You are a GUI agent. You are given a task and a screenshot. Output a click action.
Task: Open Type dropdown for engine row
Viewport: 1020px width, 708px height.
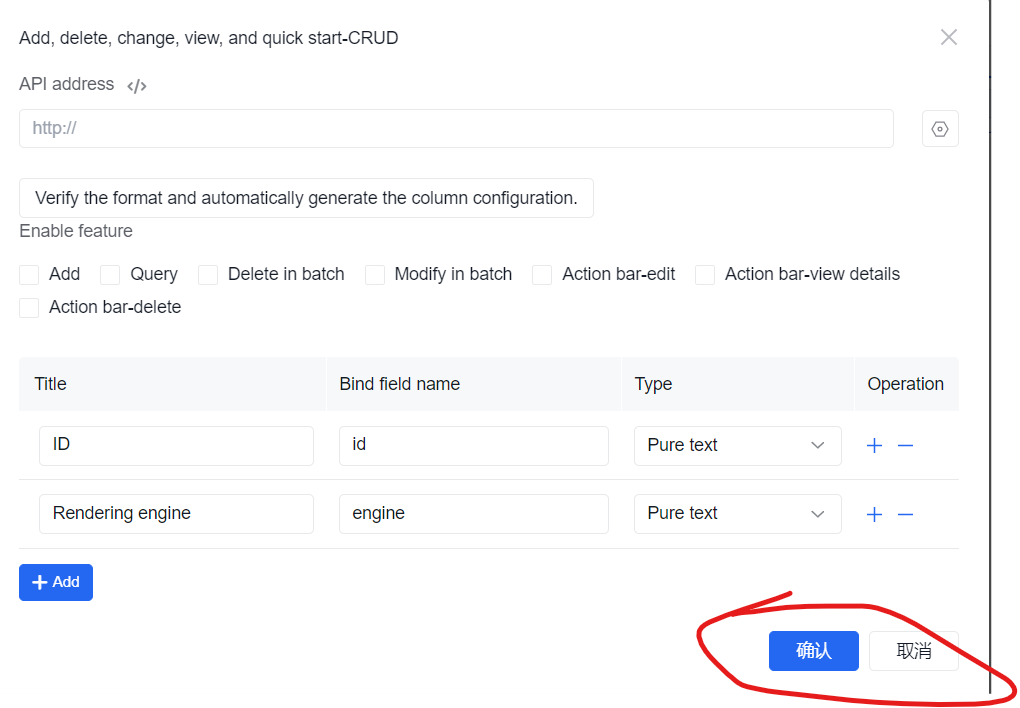[x=738, y=514]
